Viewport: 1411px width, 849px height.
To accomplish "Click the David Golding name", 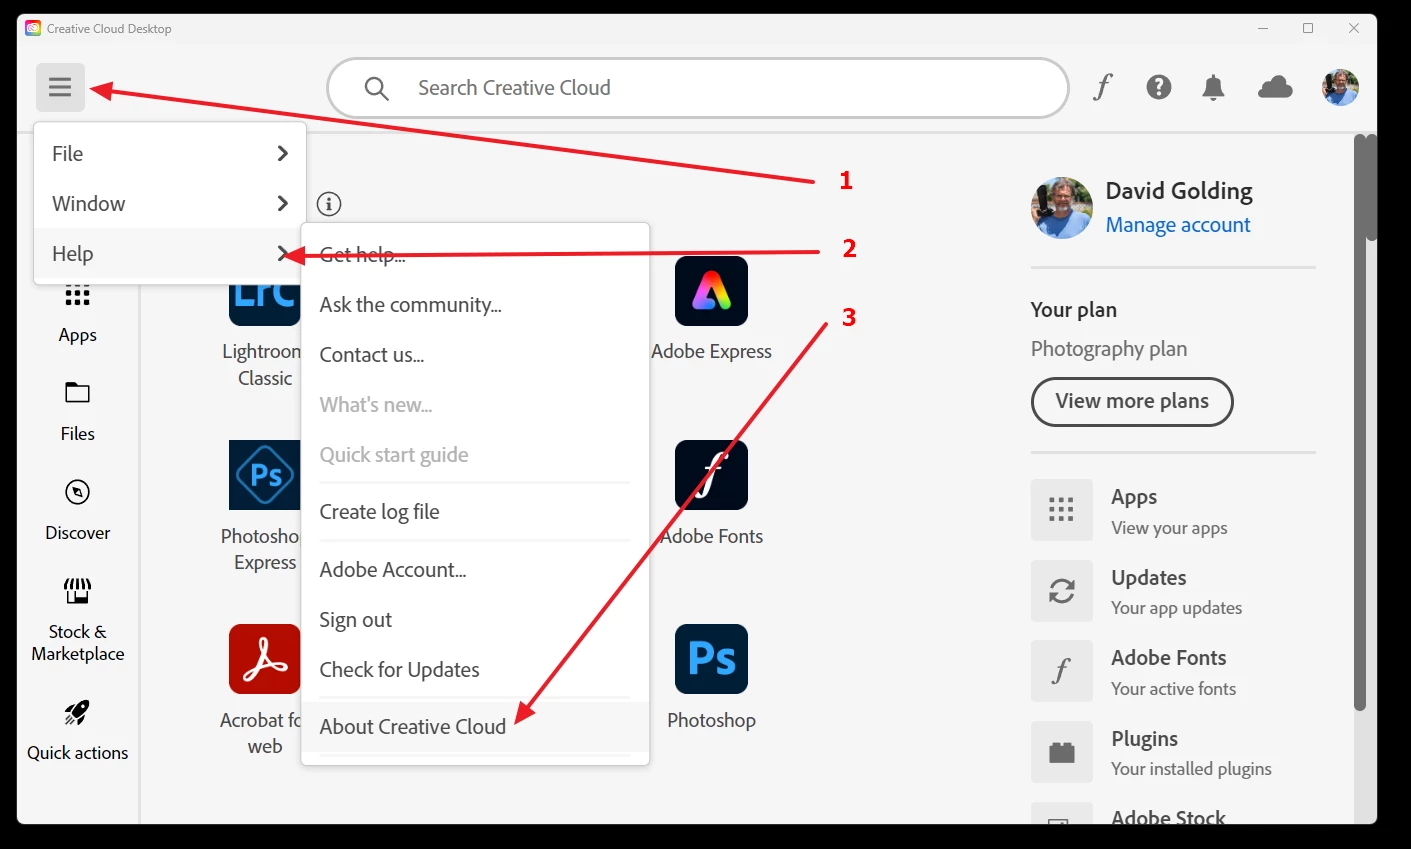I will tap(1179, 191).
